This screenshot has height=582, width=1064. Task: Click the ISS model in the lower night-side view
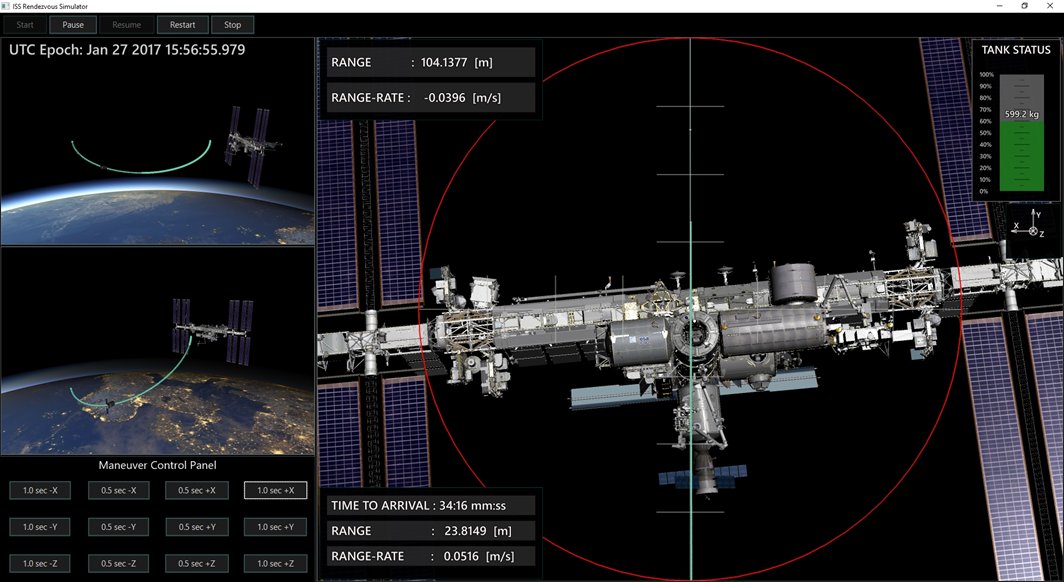(212, 331)
